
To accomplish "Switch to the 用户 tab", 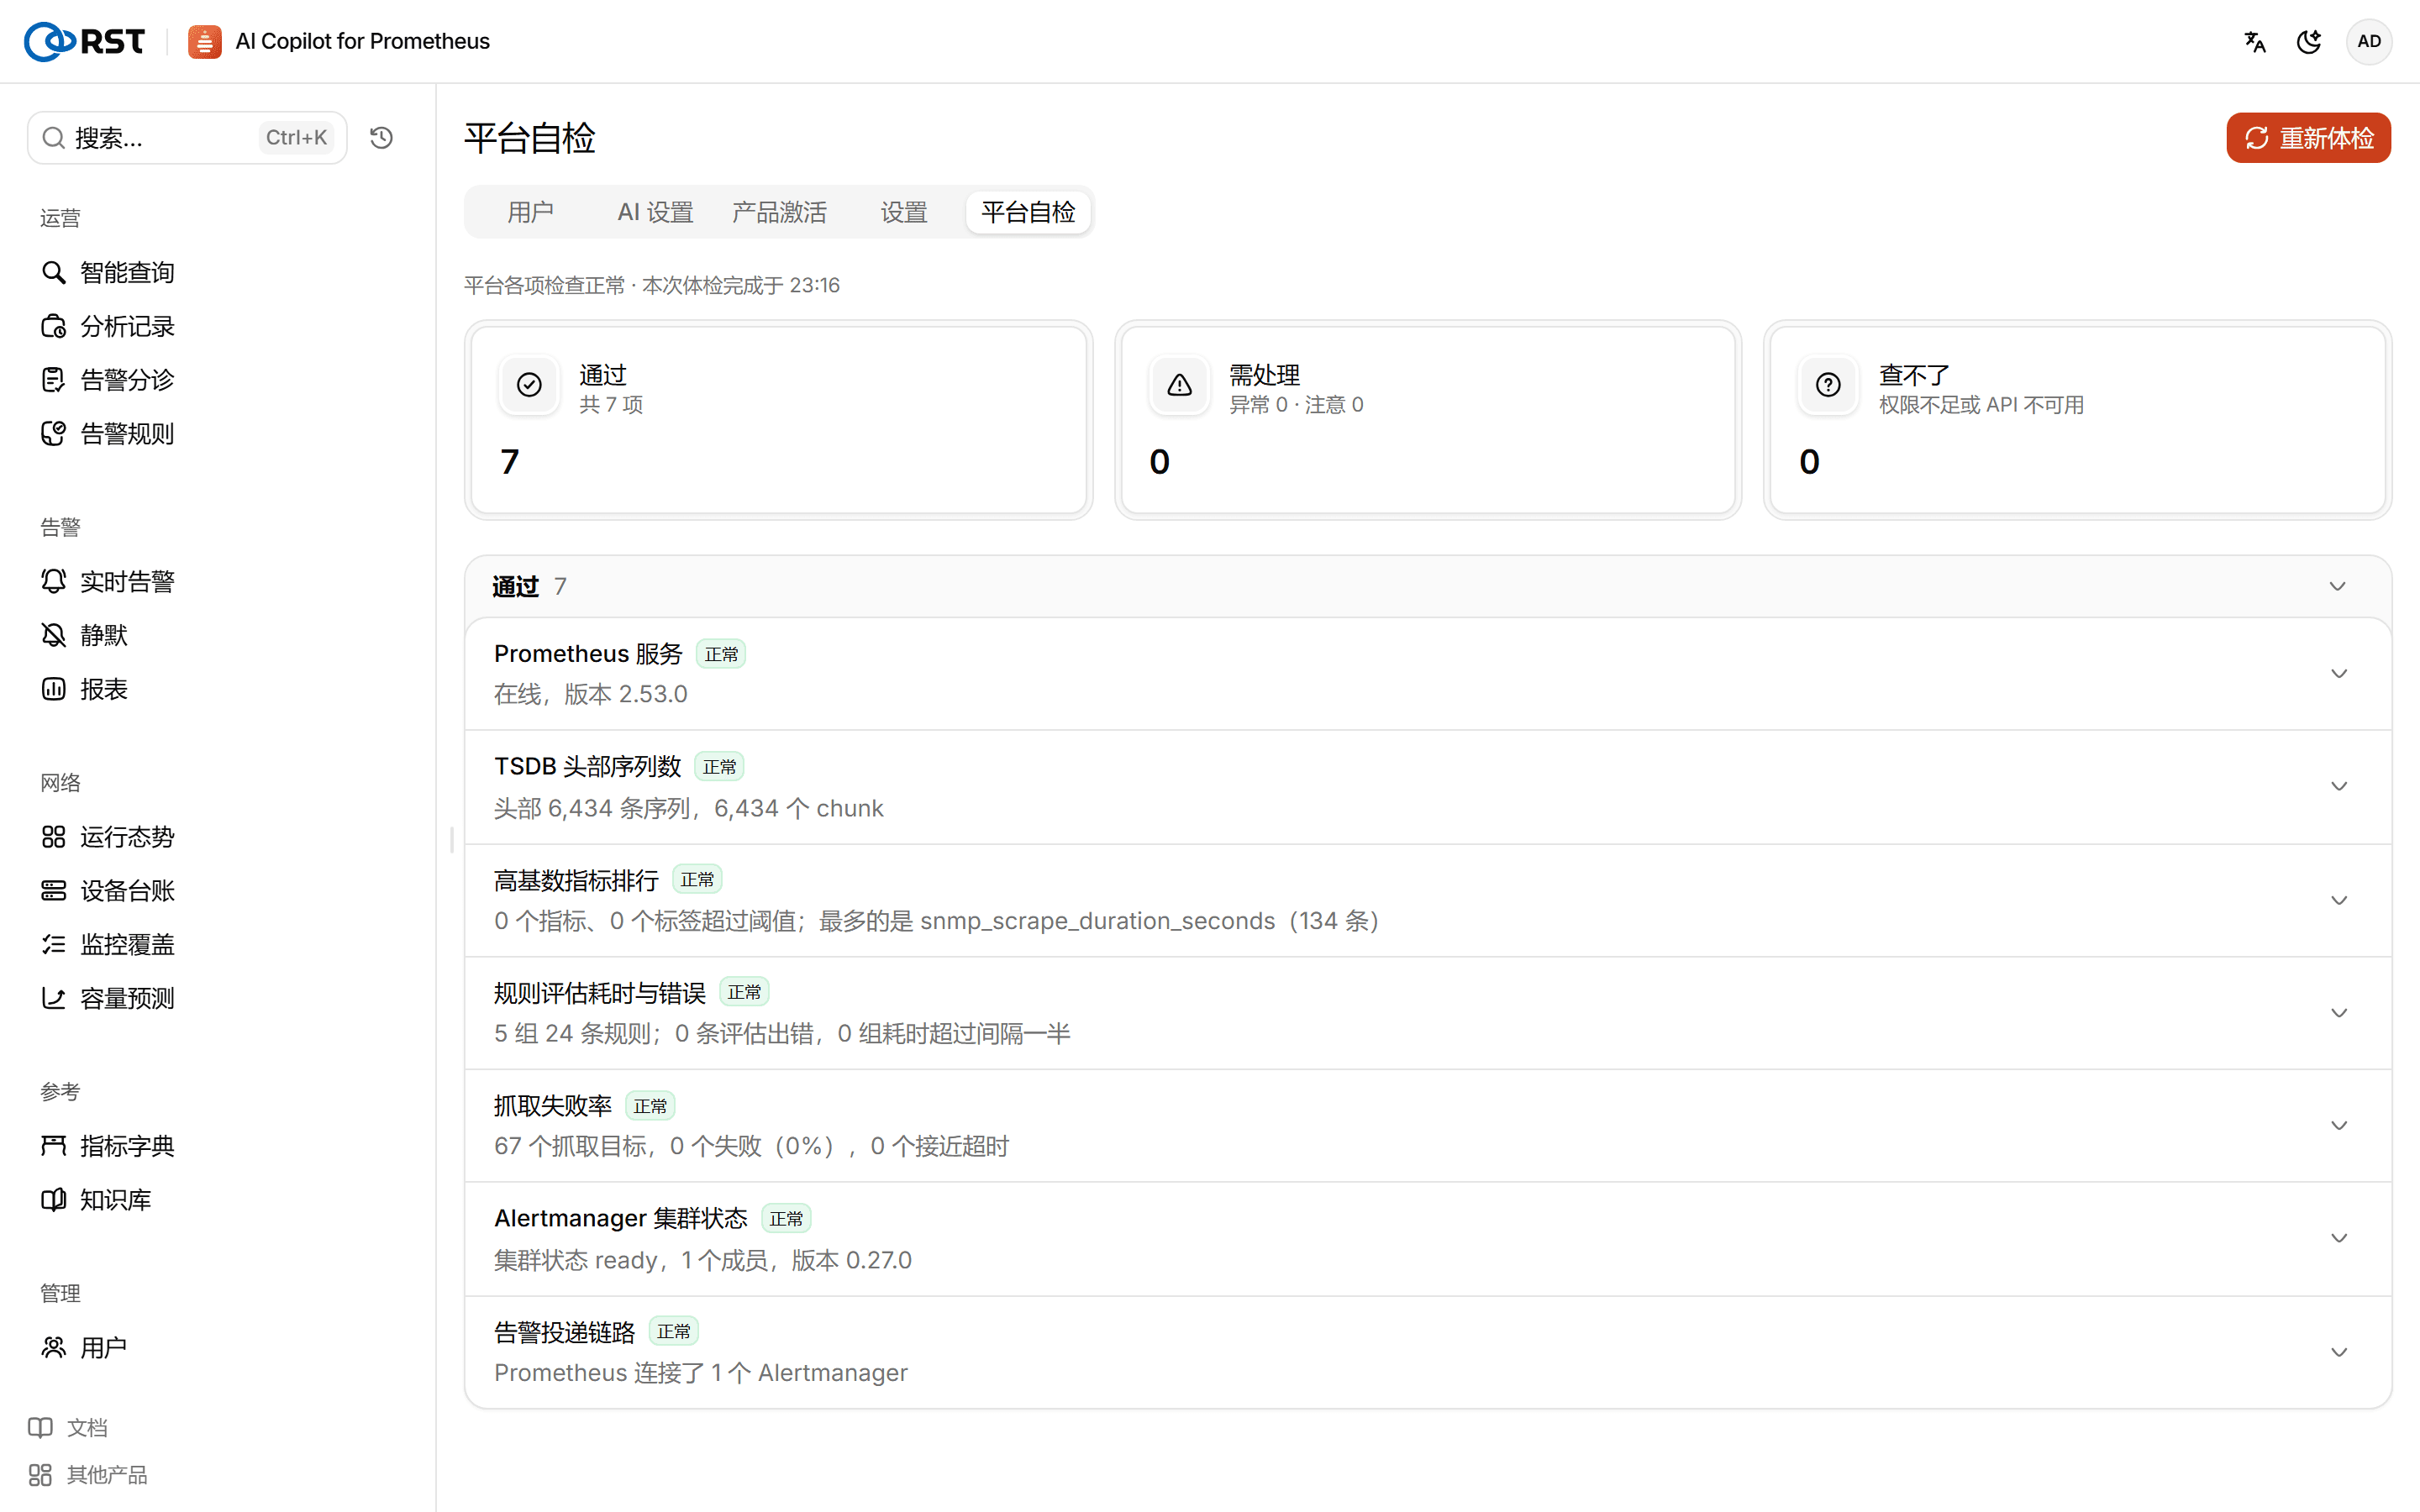I will [530, 212].
